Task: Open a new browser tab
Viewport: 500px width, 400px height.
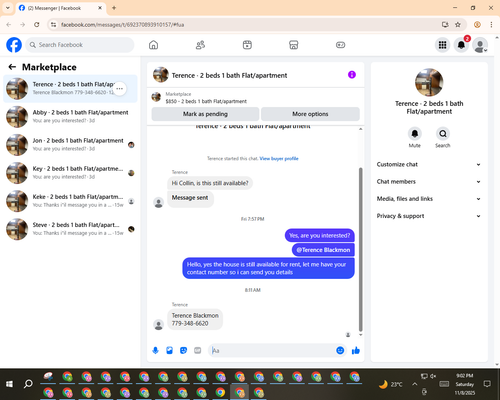Action: click(x=114, y=8)
